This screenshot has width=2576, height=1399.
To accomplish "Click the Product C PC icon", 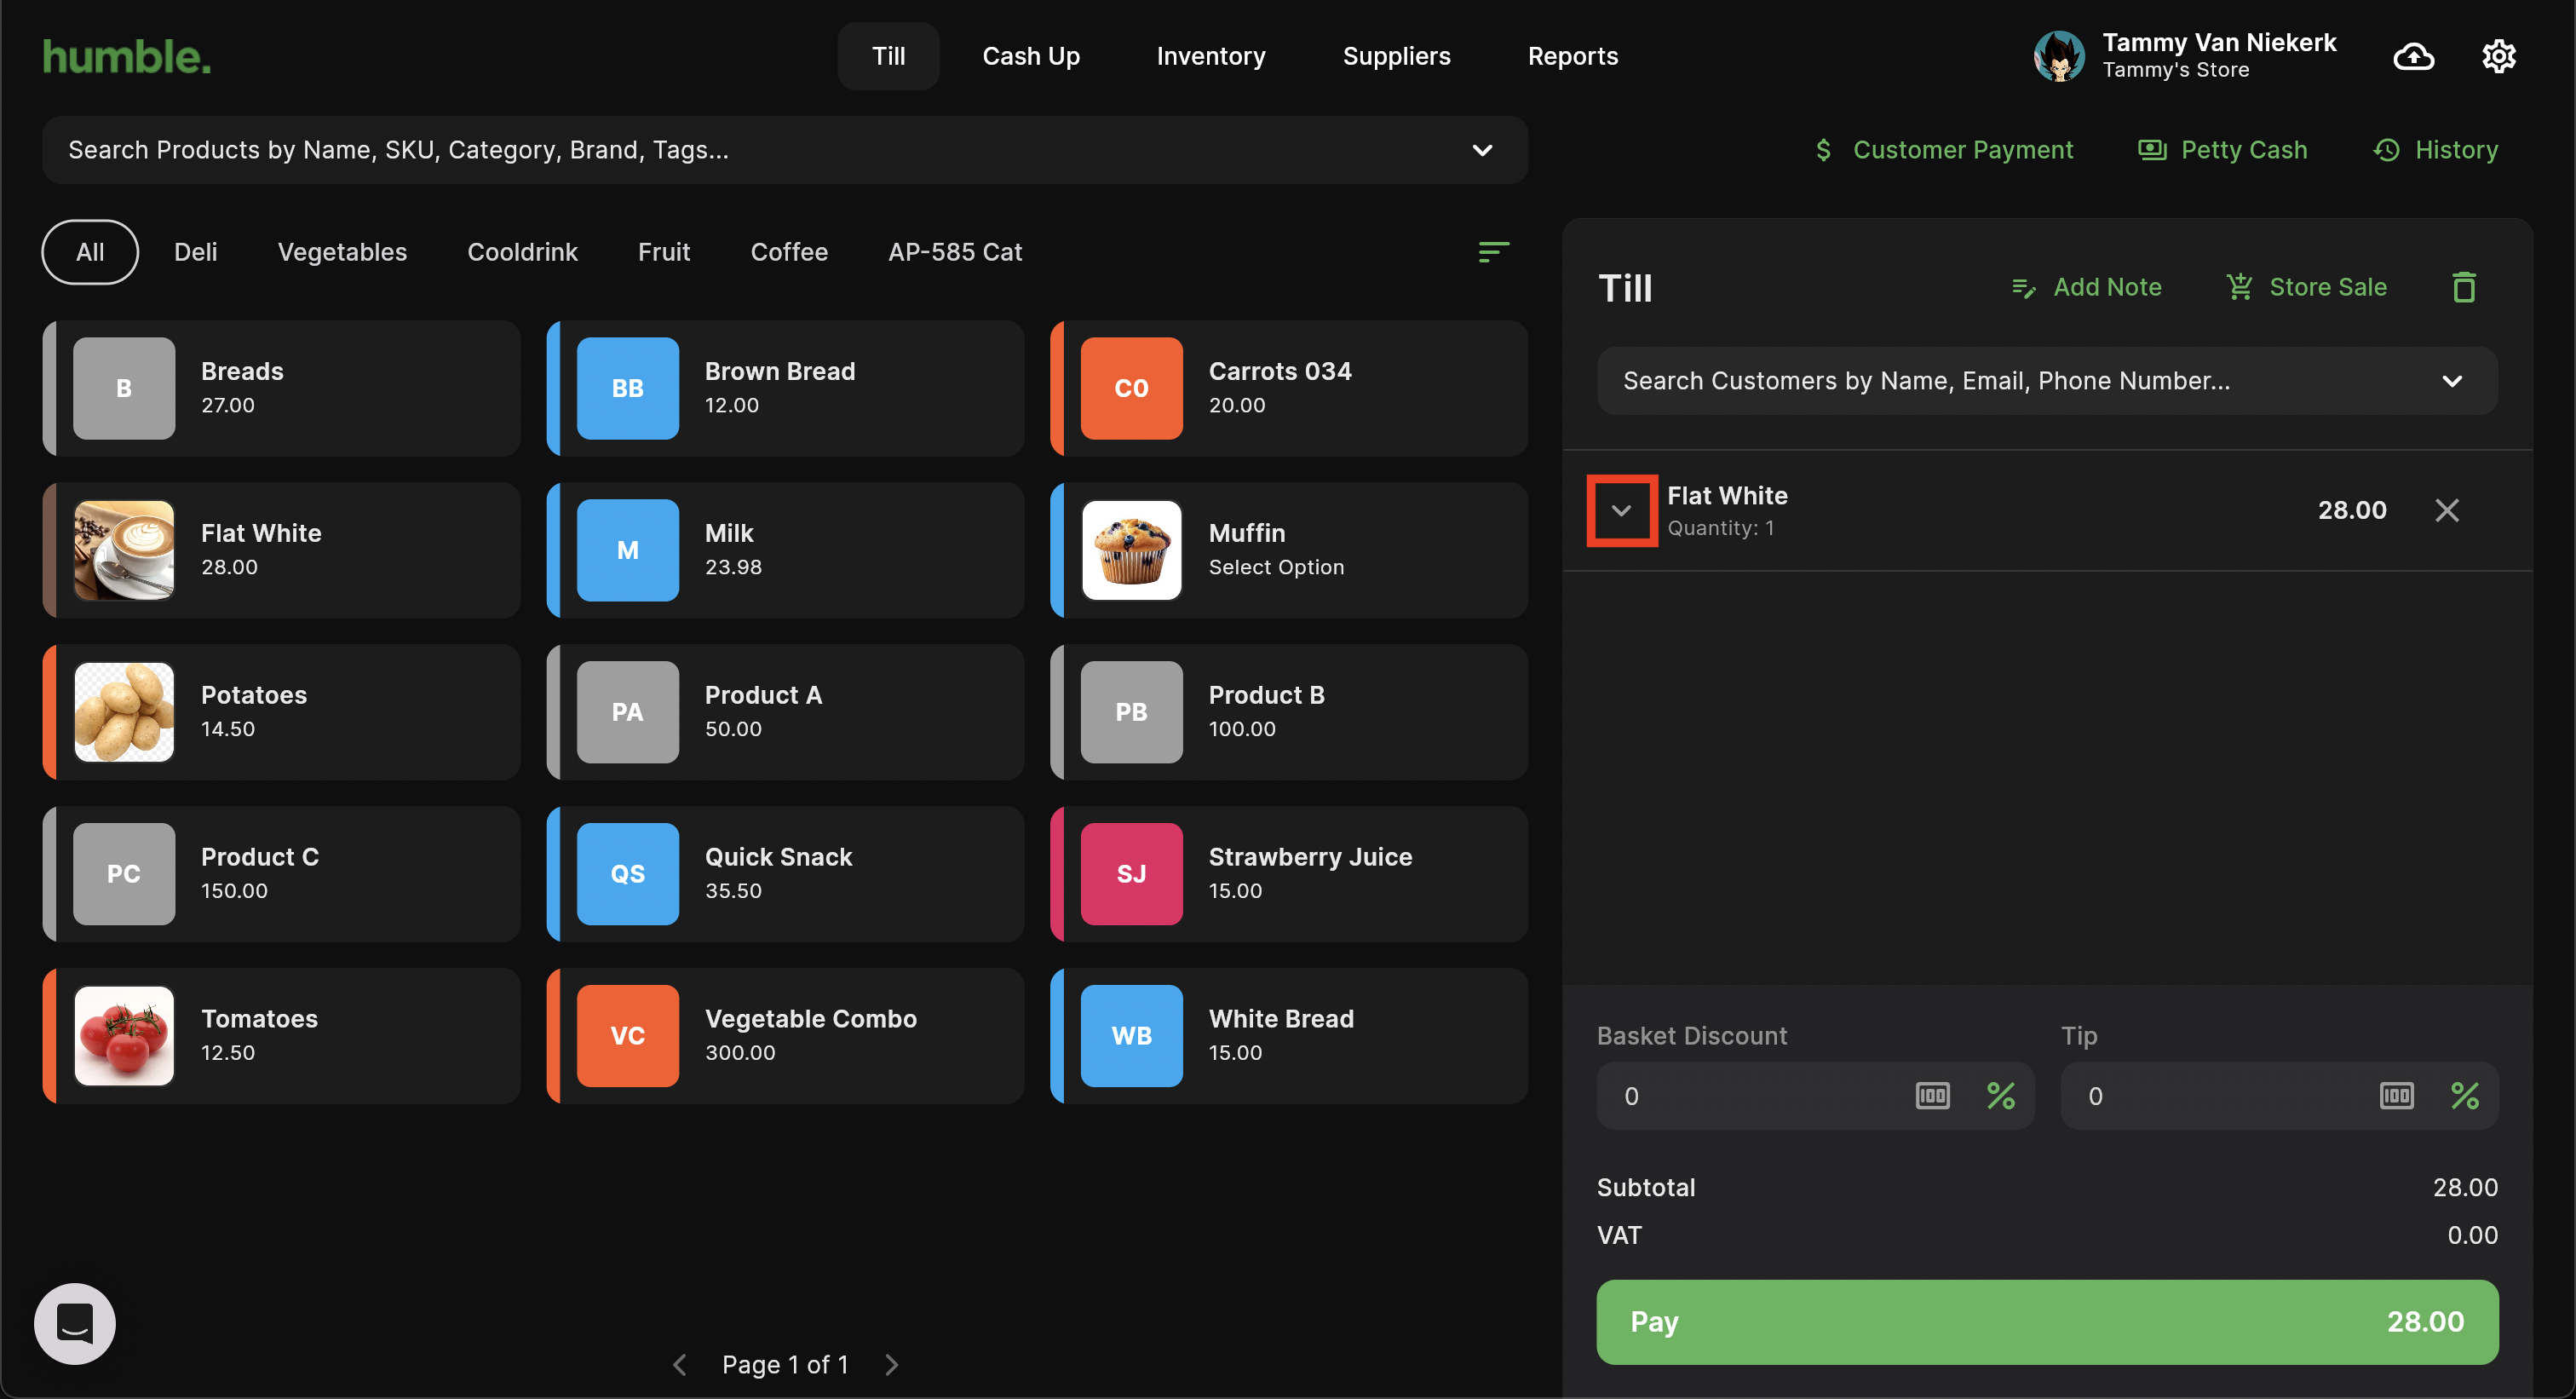I will pos(124,874).
